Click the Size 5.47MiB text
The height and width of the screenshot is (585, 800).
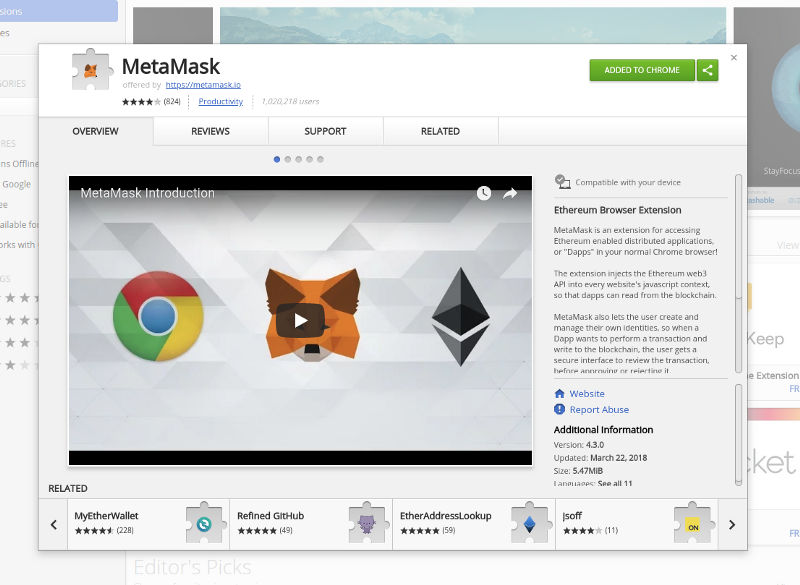point(578,471)
